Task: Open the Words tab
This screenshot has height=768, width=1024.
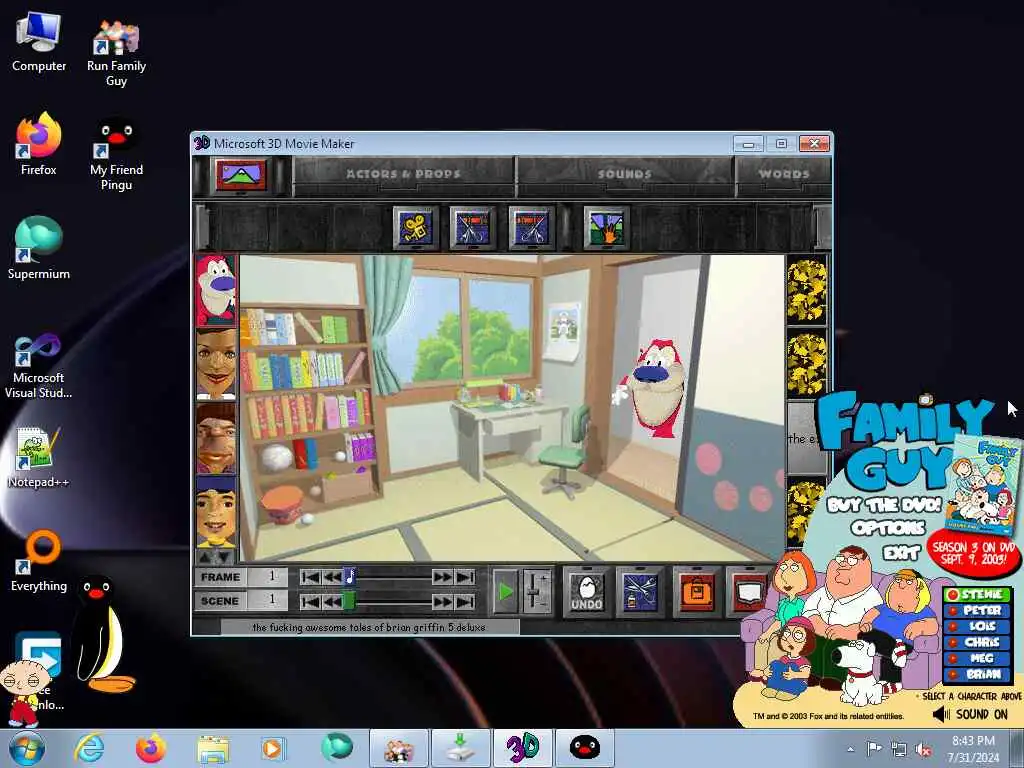Action: pyautogui.click(x=784, y=174)
